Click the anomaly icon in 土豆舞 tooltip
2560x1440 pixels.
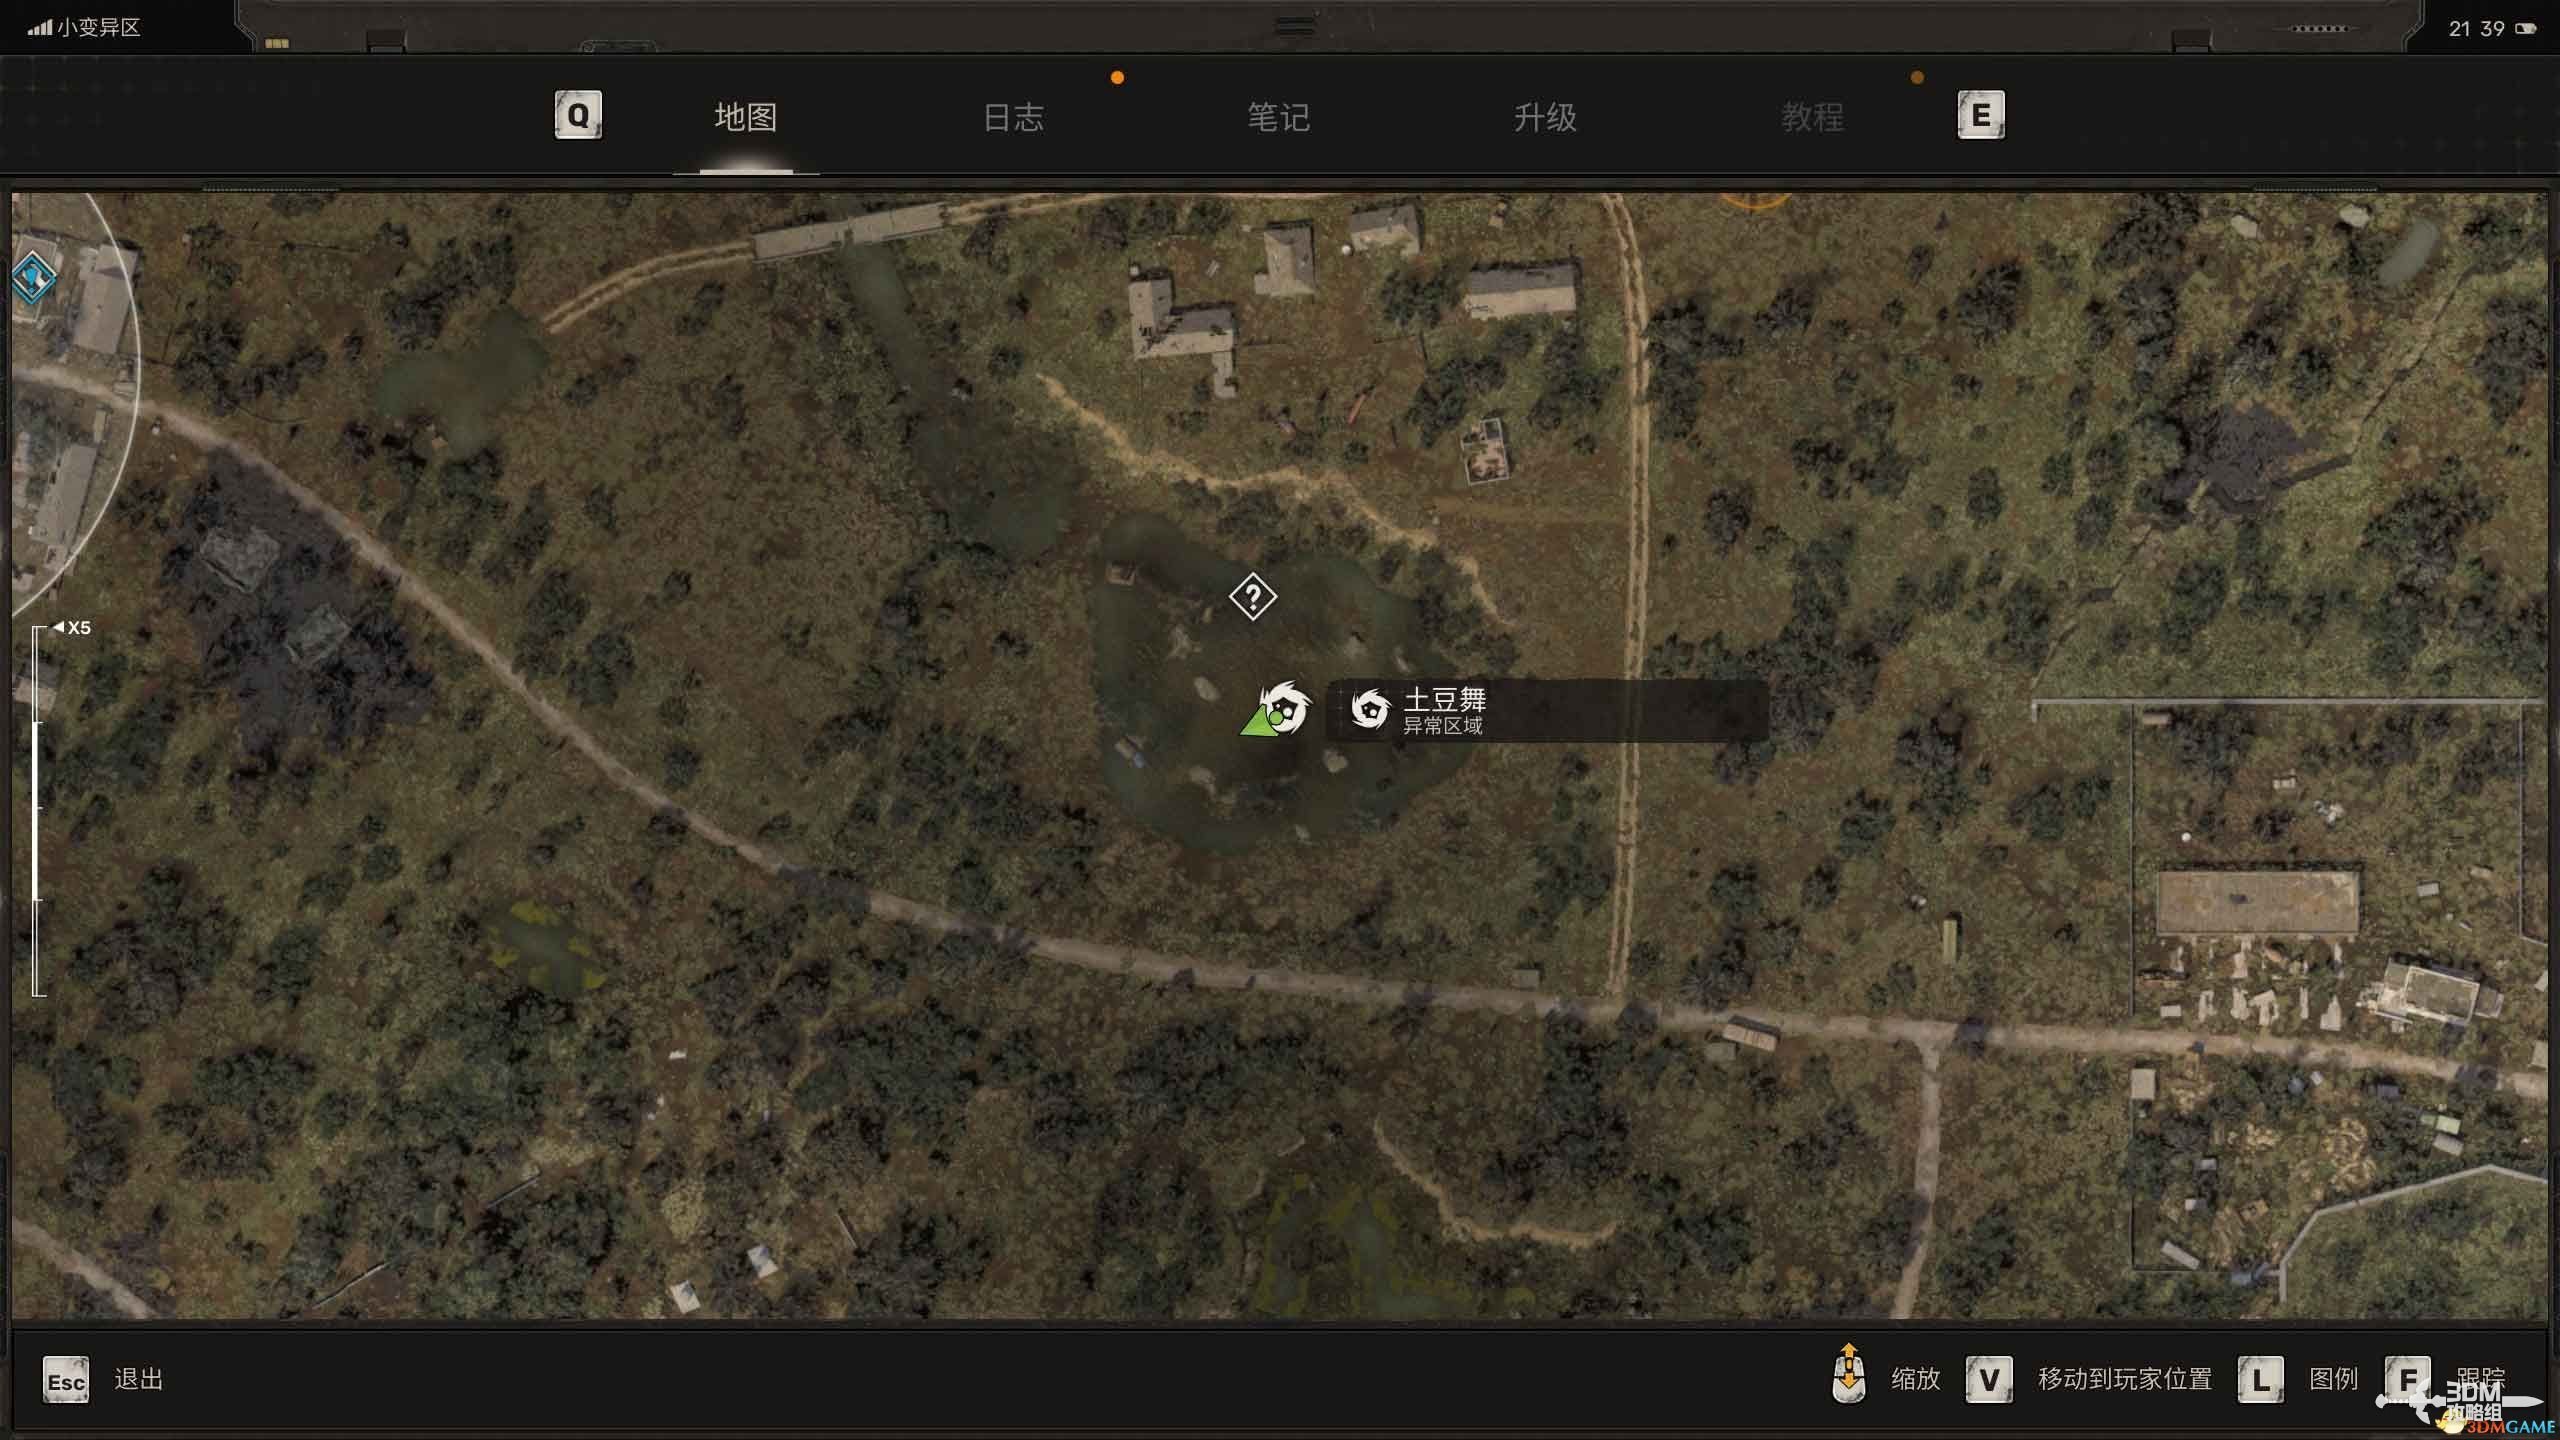(x=1370, y=710)
